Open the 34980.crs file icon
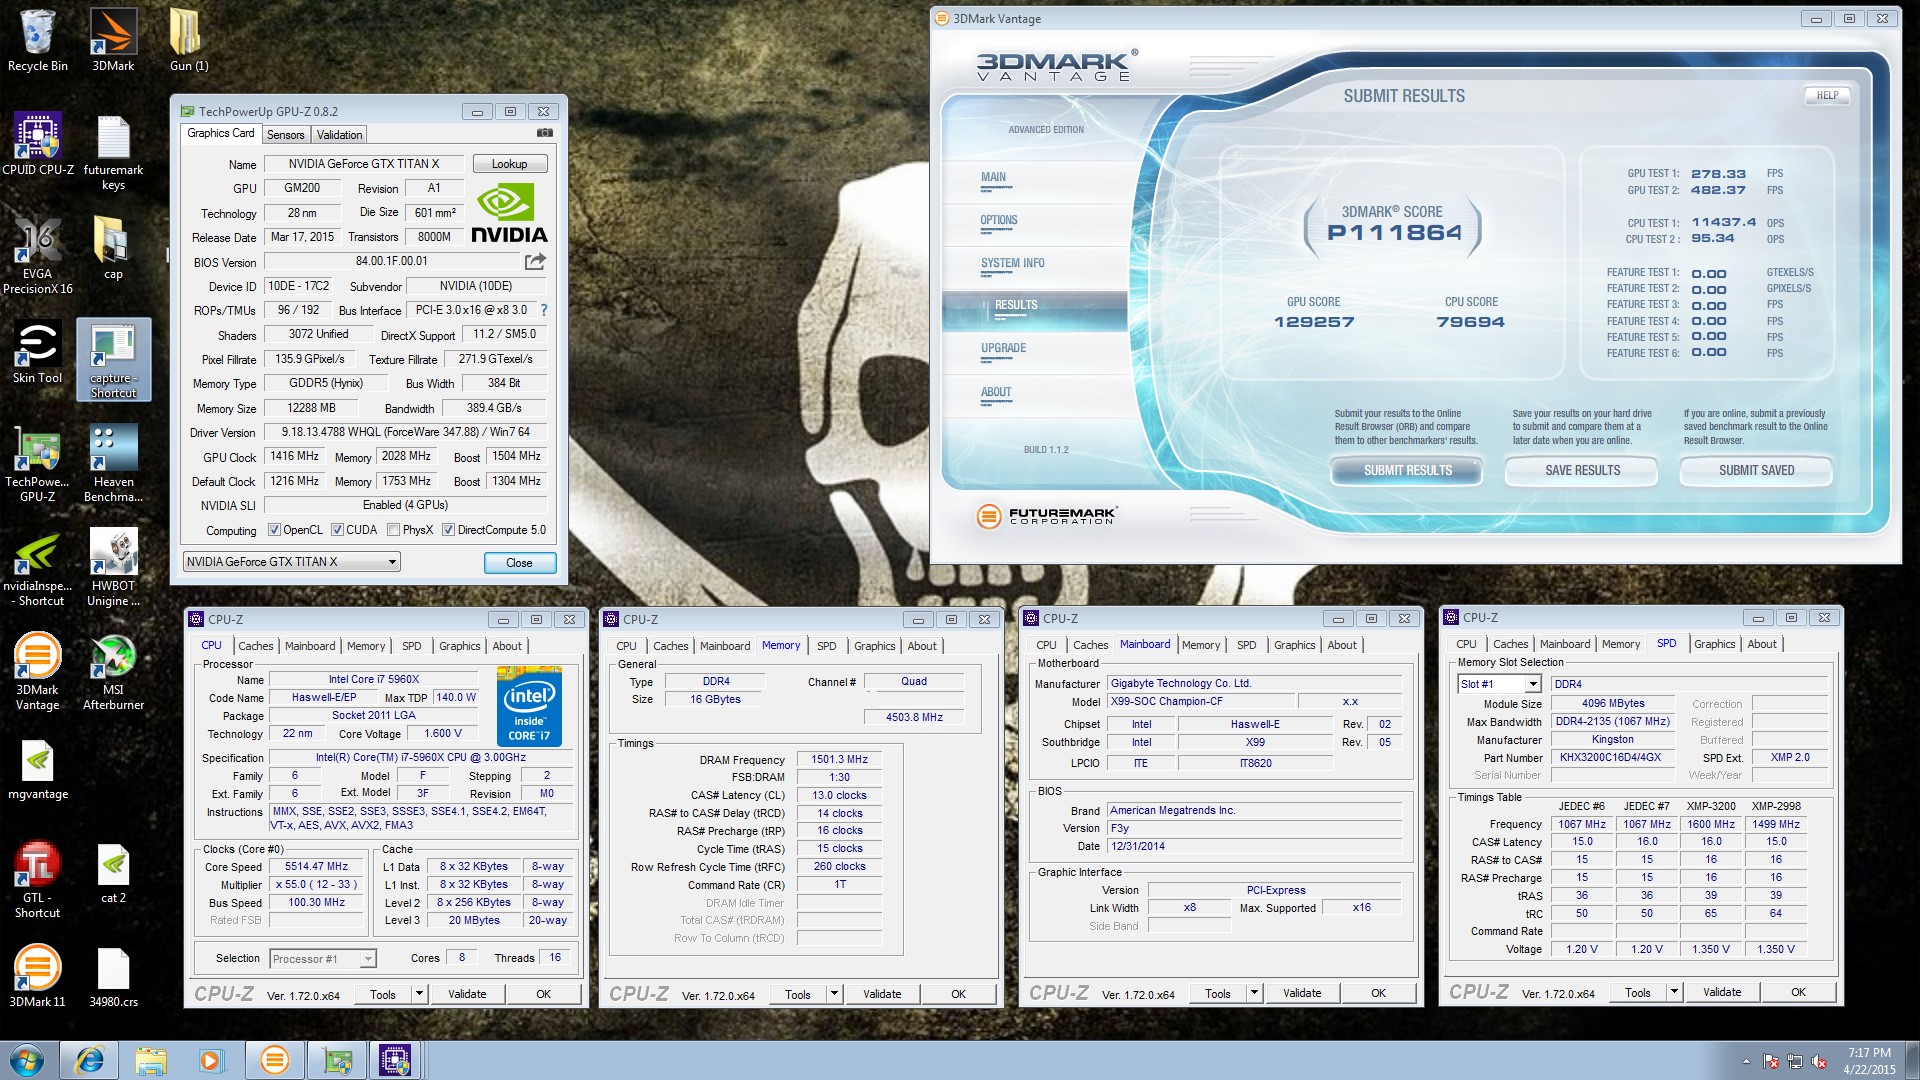 tap(113, 976)
